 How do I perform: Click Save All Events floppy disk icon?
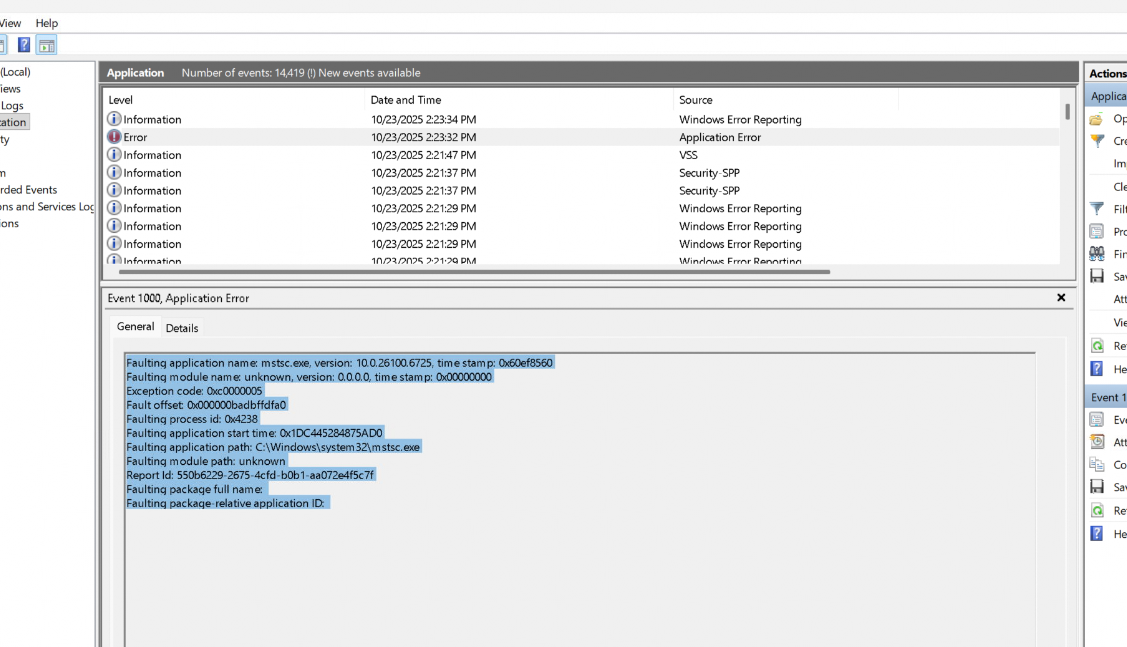coord(1097,276)
